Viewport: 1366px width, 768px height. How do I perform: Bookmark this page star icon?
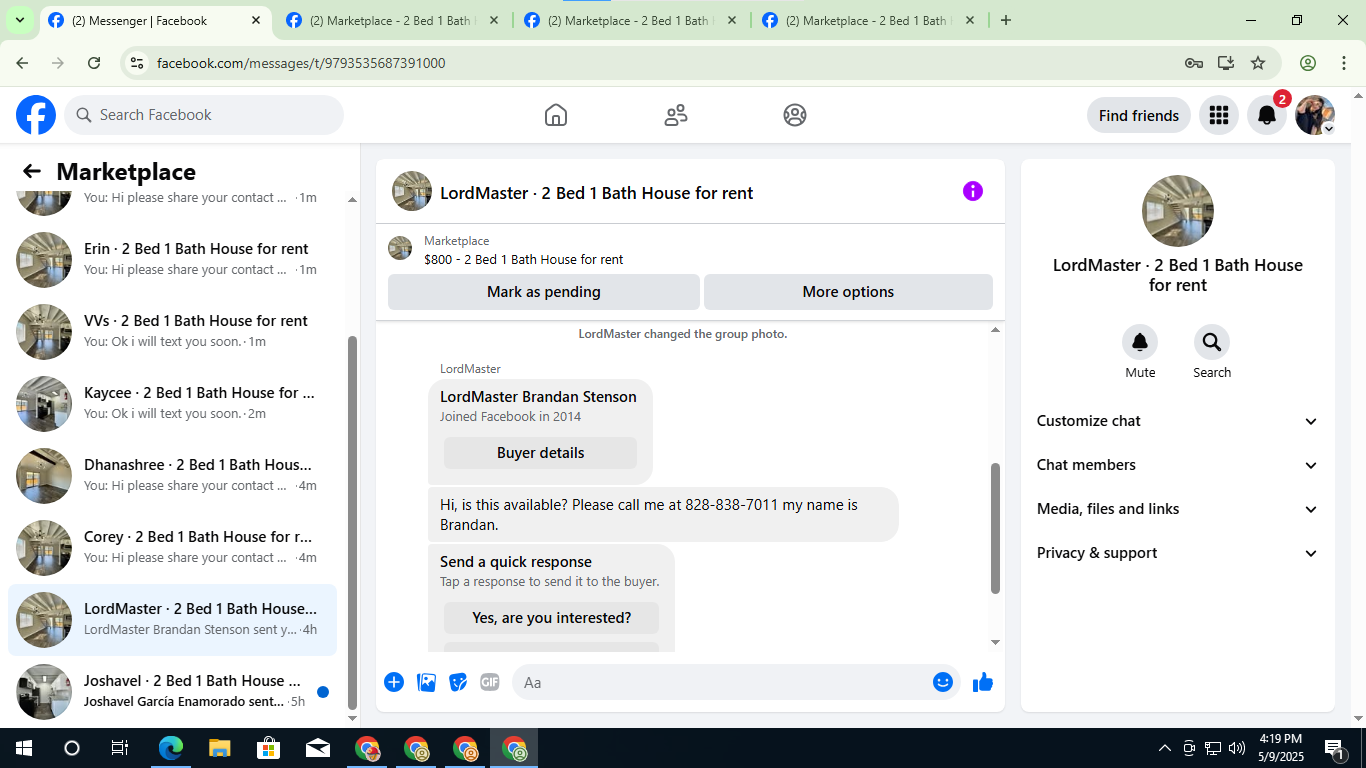1258,63
